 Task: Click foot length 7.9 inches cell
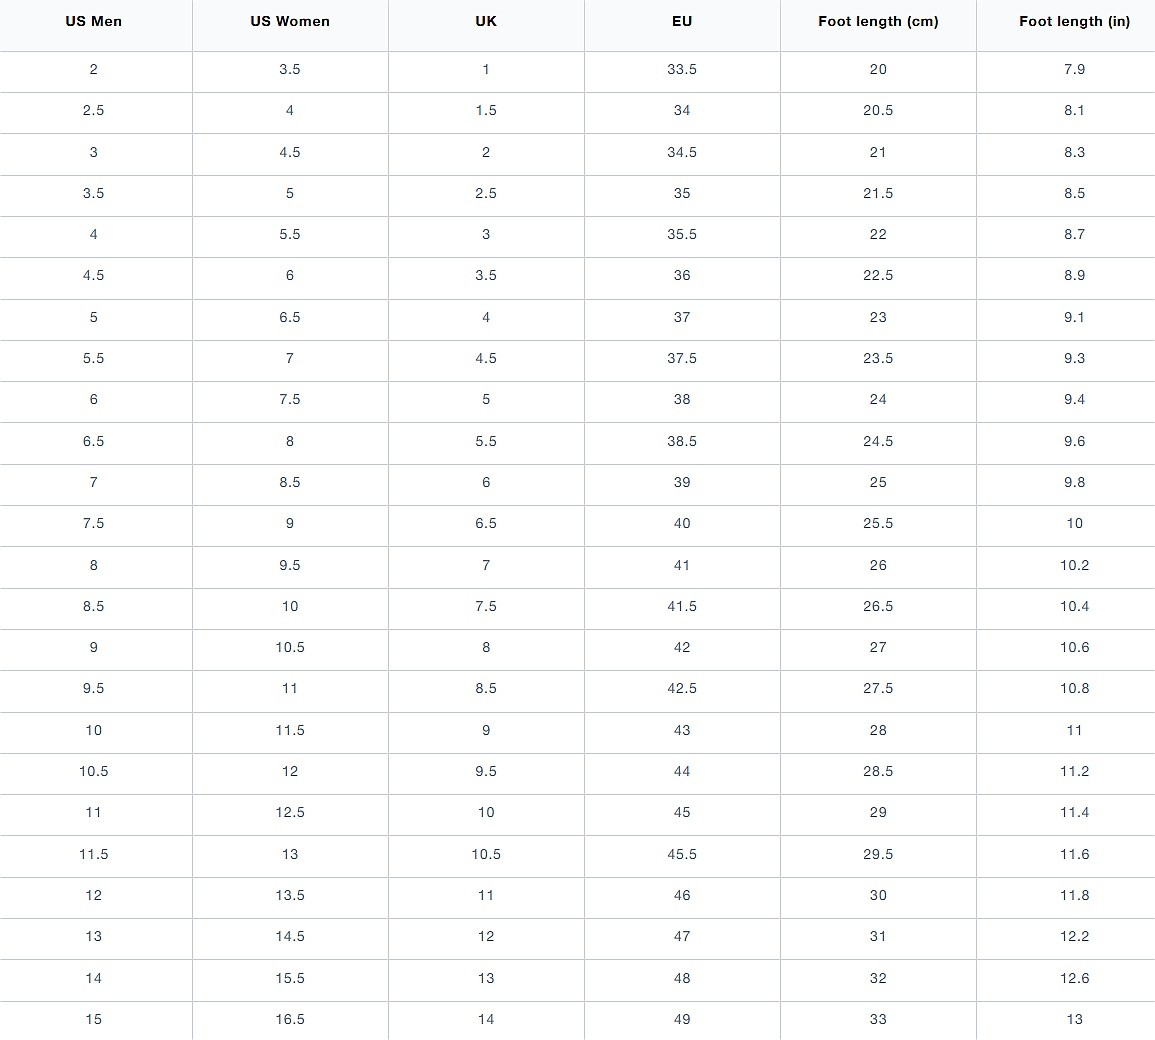click(x=1074, y=69)
